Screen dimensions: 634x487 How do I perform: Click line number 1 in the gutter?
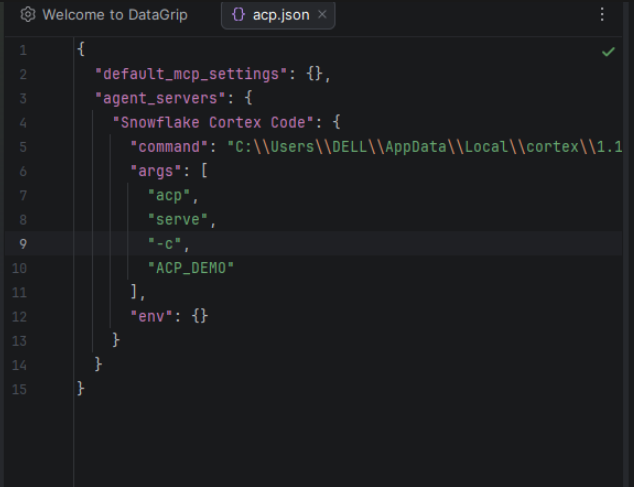coord(23,51)
